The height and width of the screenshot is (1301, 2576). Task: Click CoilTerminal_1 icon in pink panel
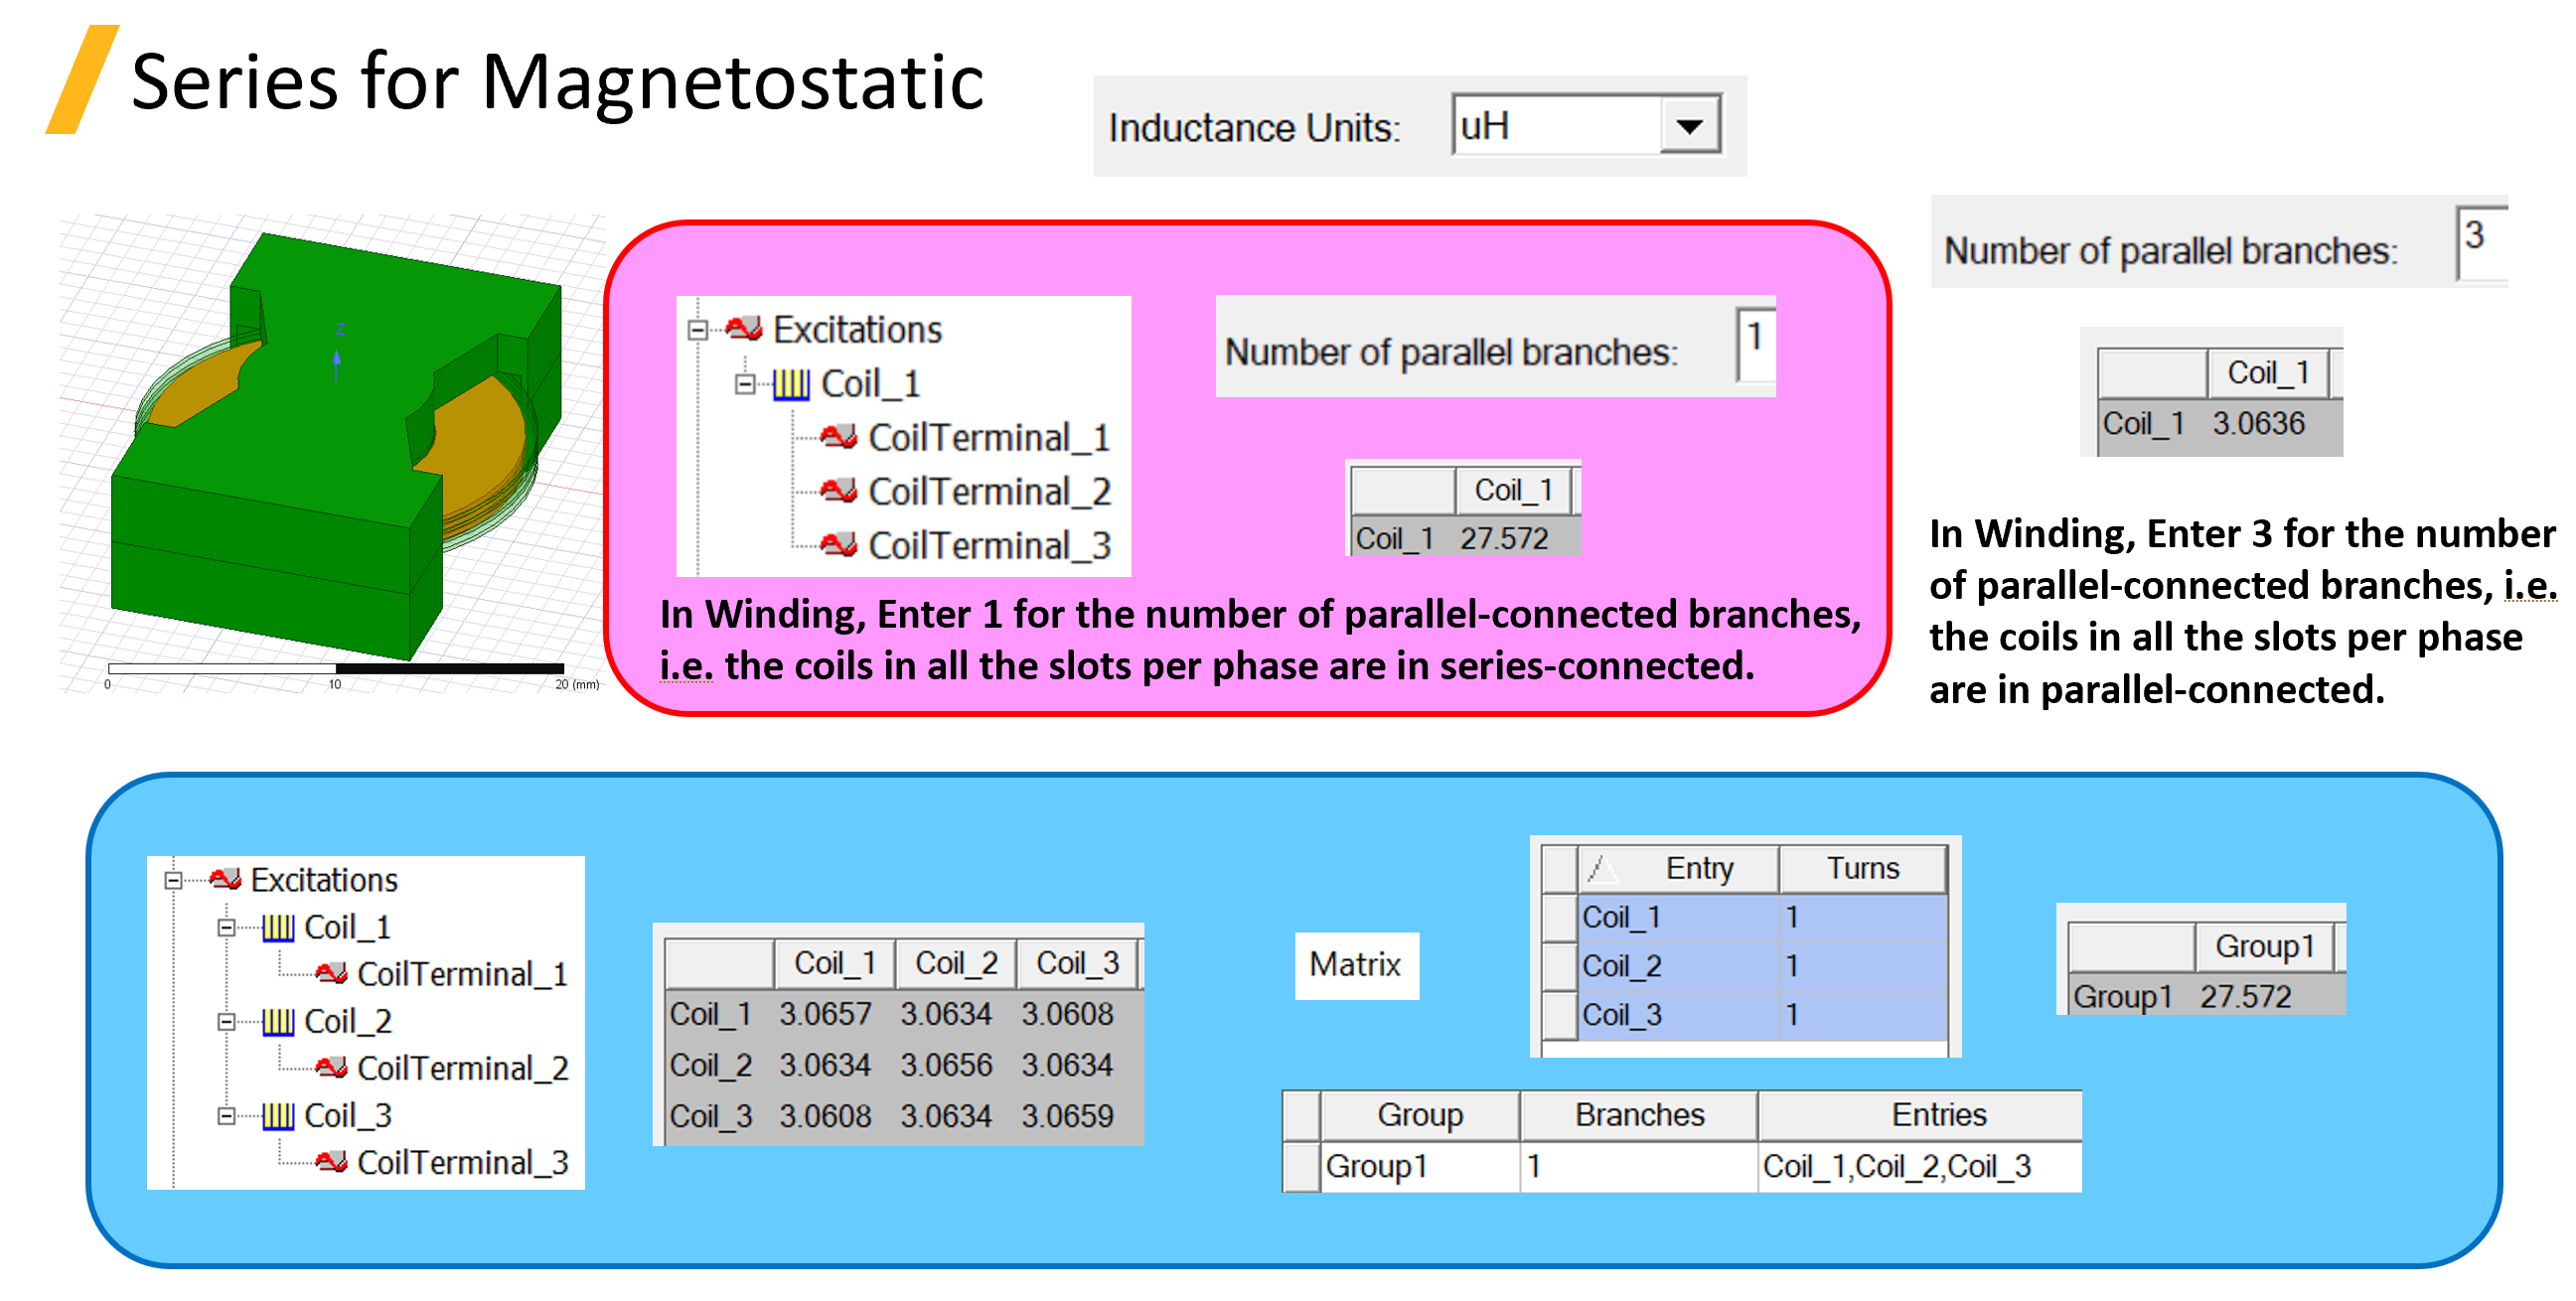click(x=838, y=437)
